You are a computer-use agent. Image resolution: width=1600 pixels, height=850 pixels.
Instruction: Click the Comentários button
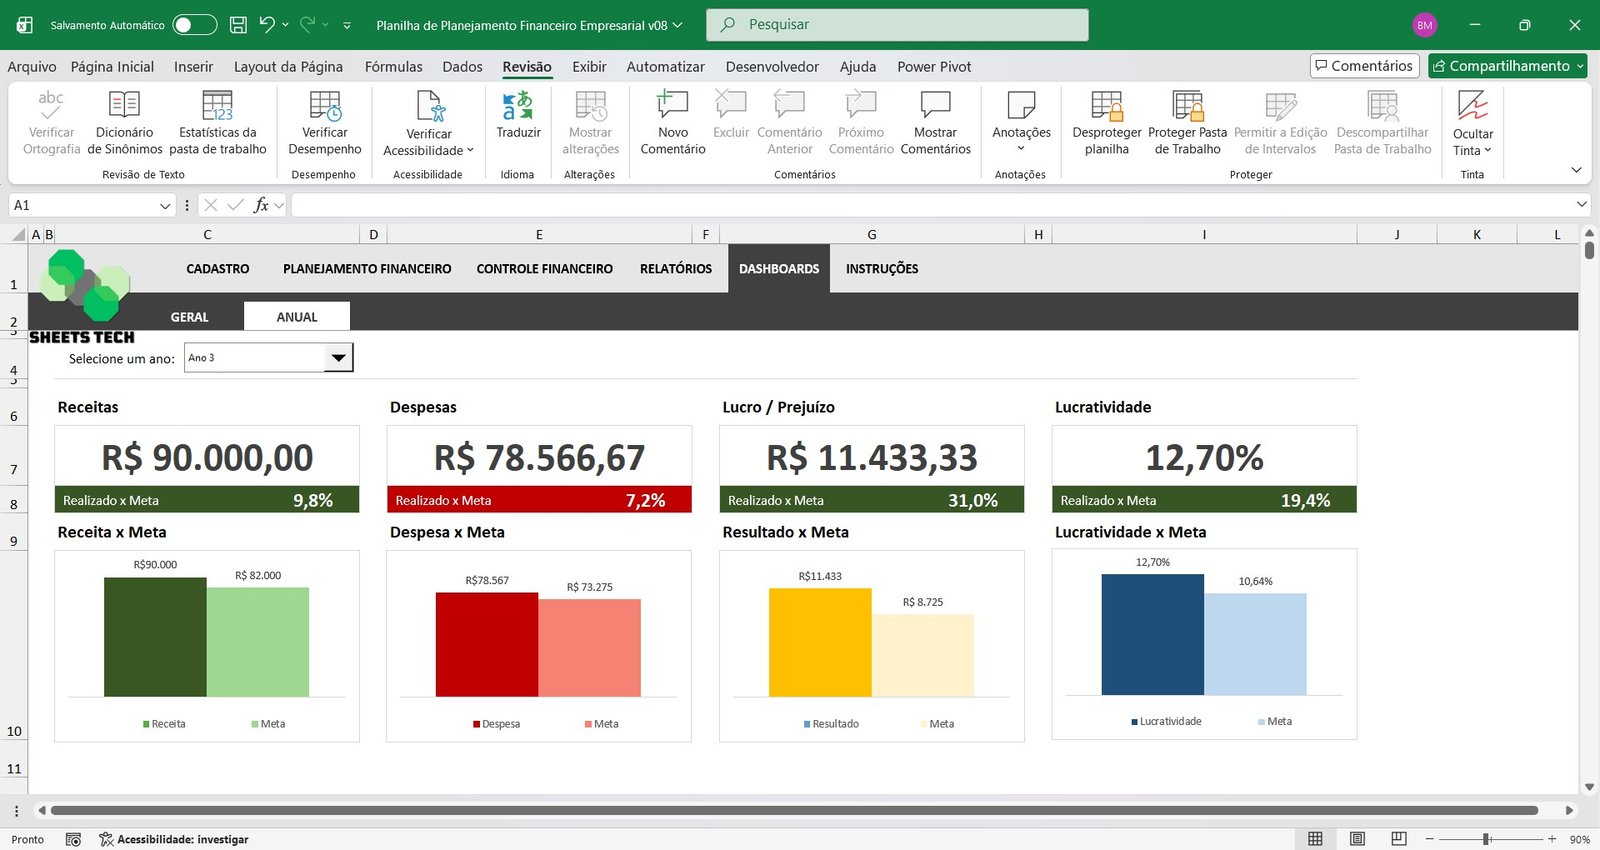coord(1364,66)
